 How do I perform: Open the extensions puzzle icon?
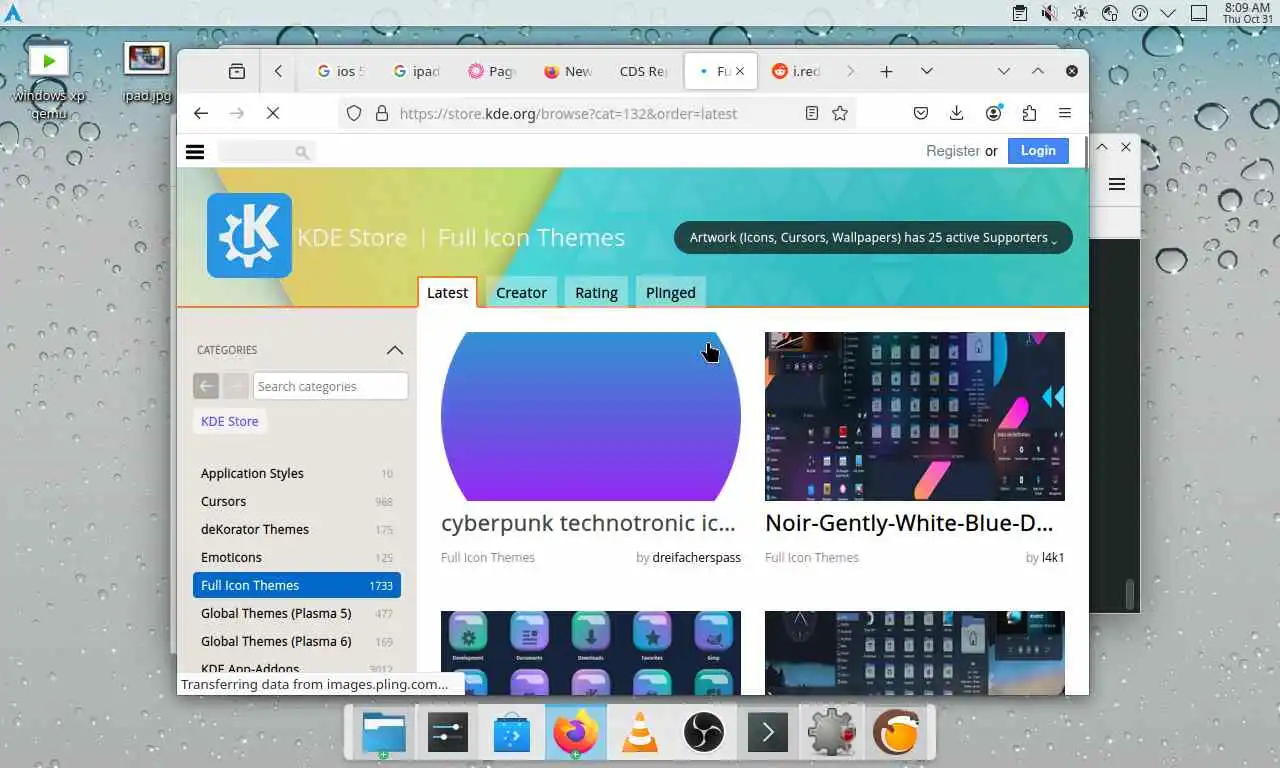[x=1029, y=113]
